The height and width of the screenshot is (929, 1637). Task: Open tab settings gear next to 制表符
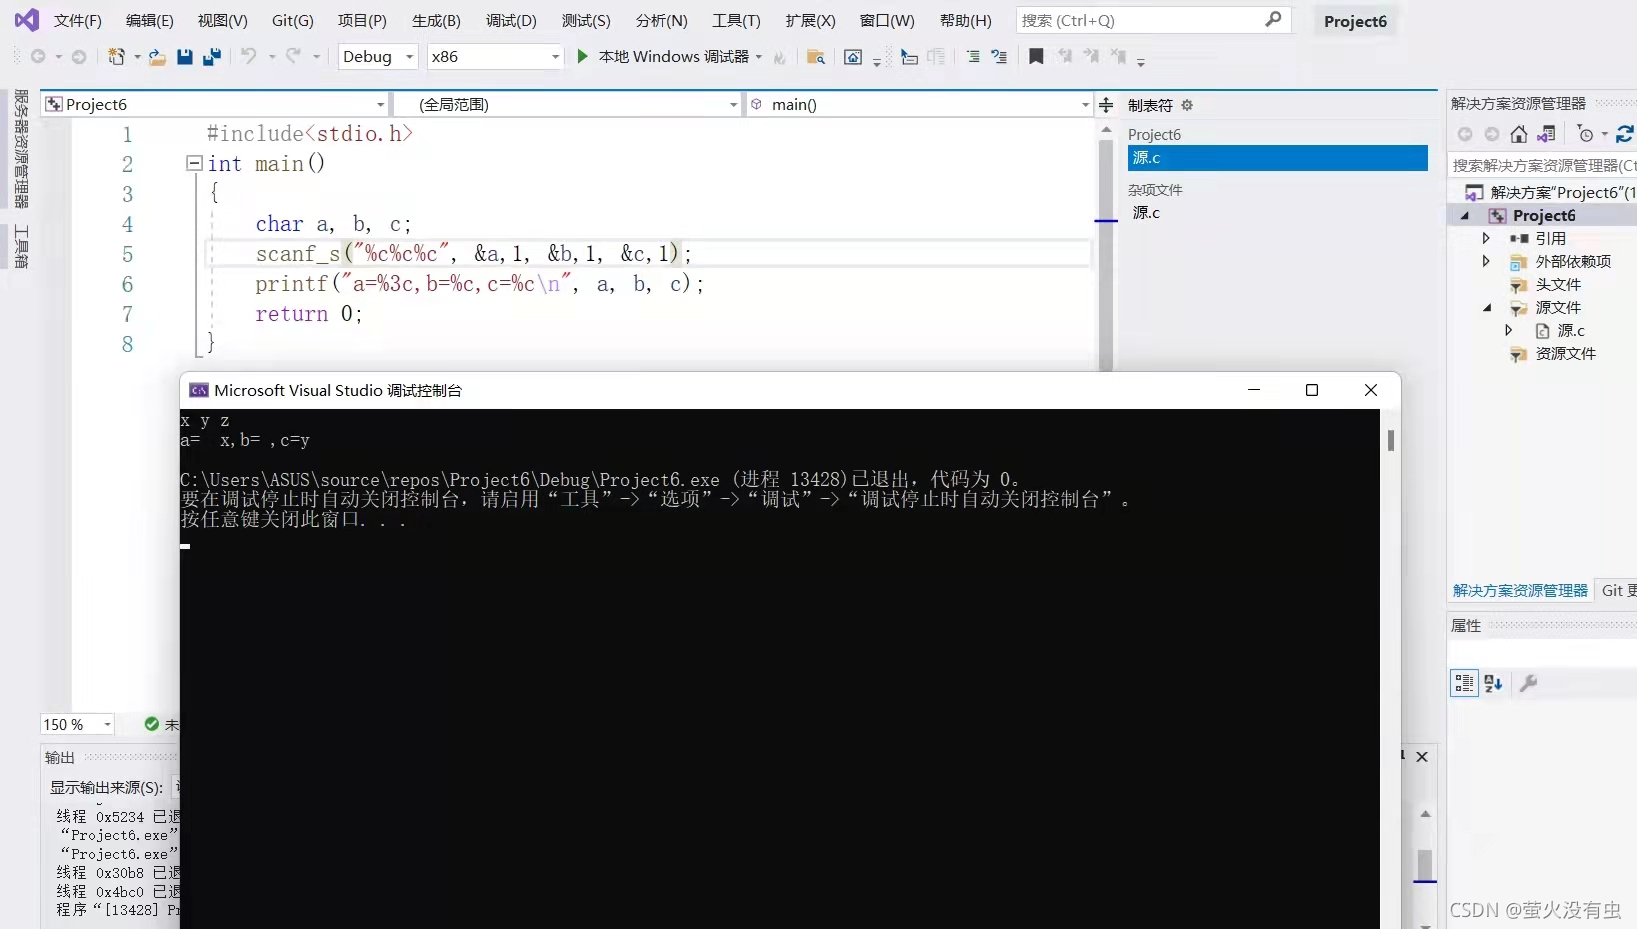(x=1187, y=105)
